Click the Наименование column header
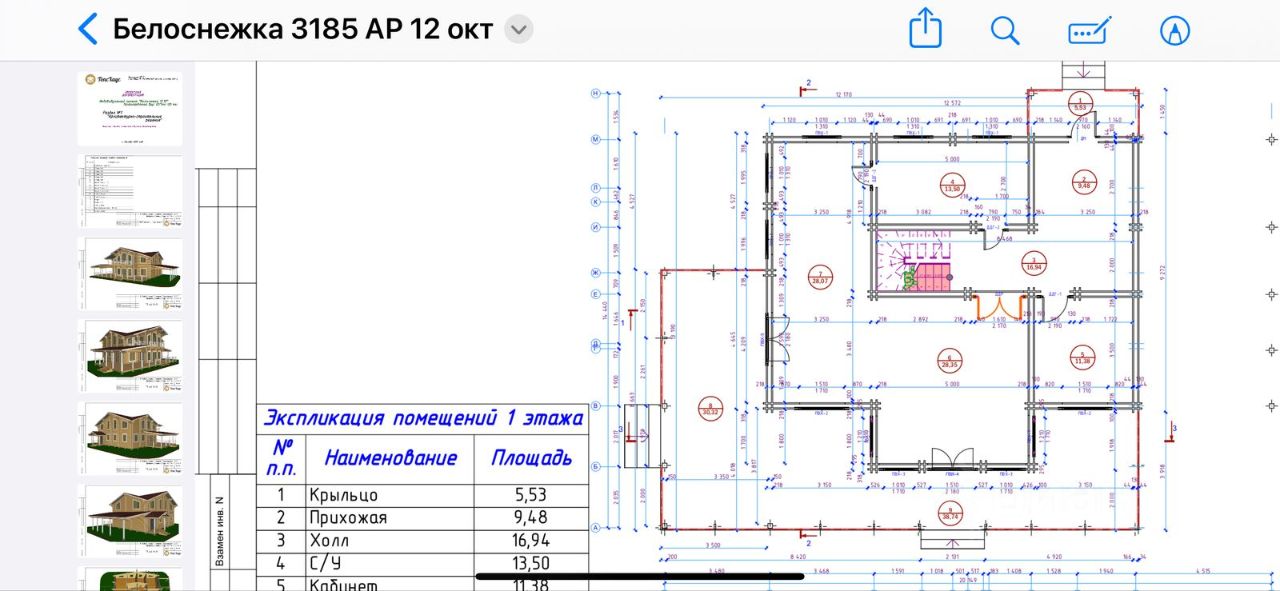The image size is (1280, 591). tap(390, 458)
